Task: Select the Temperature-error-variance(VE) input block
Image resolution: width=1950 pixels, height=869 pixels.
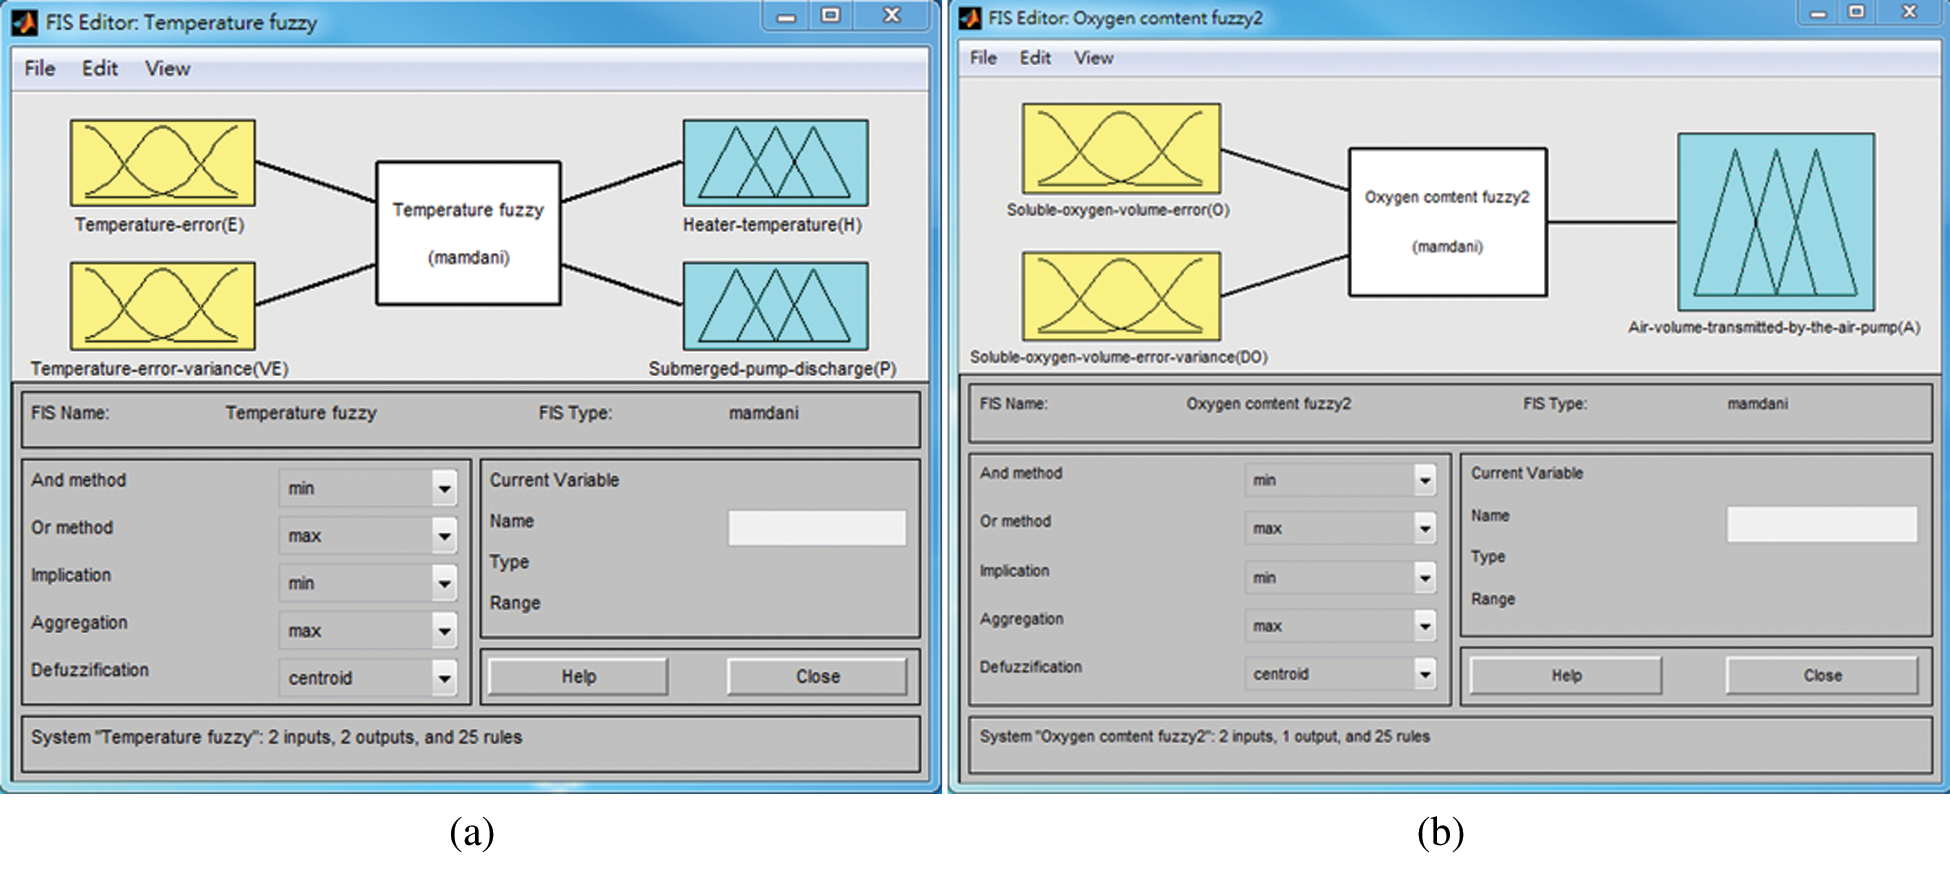Action: point(162,306)
